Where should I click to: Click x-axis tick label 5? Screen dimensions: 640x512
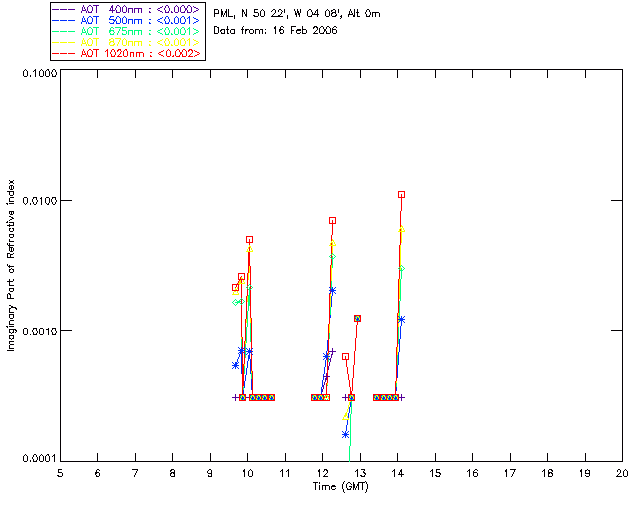(x=60, y=473)
